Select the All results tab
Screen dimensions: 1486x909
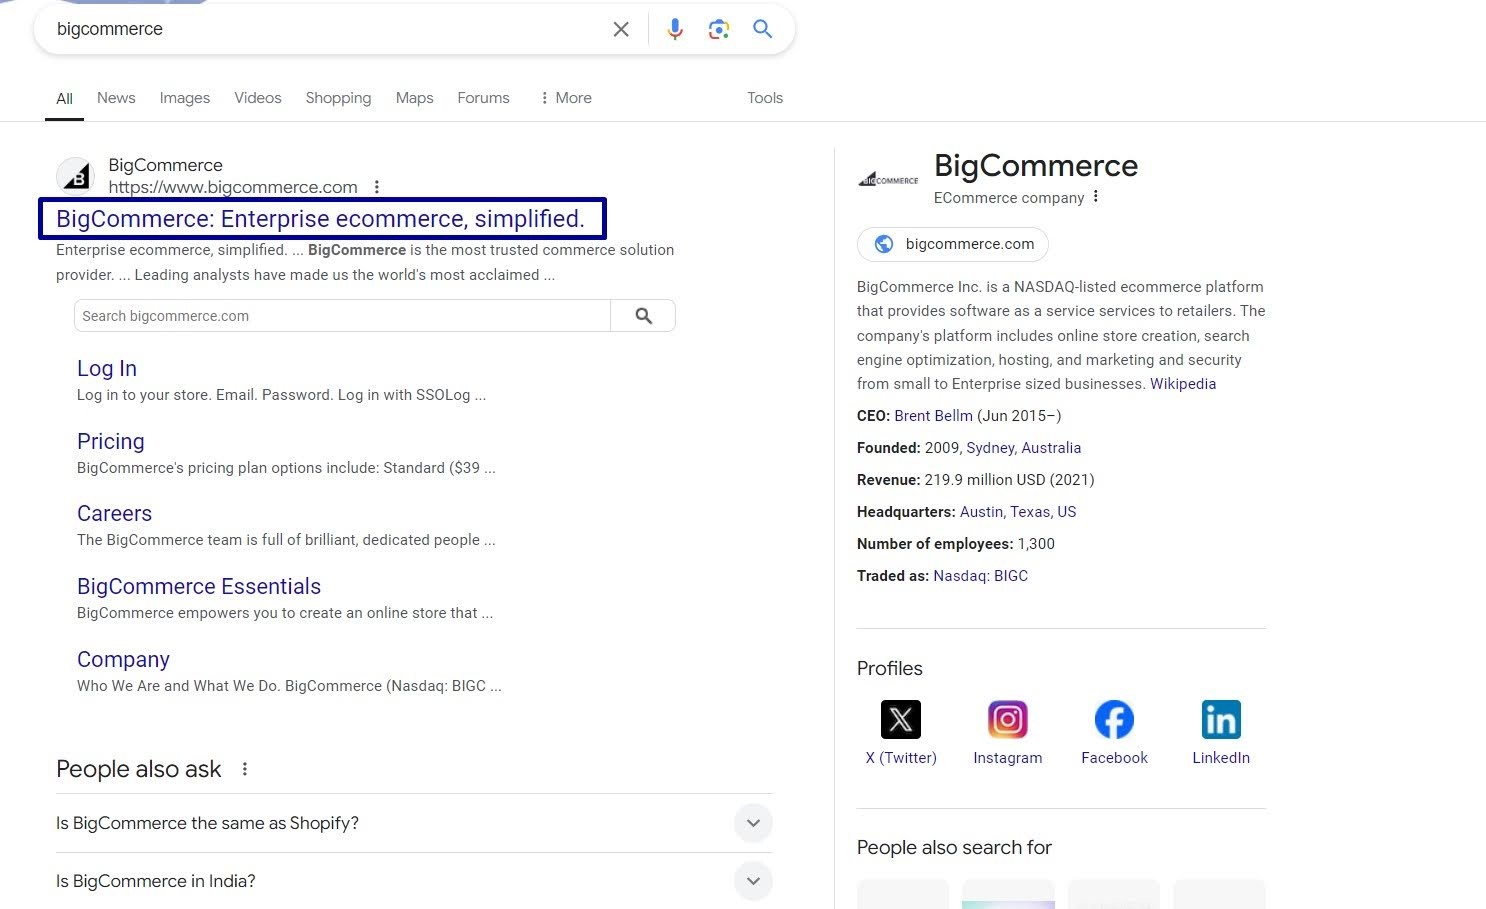pyautogui.click(x=65, y=98)
